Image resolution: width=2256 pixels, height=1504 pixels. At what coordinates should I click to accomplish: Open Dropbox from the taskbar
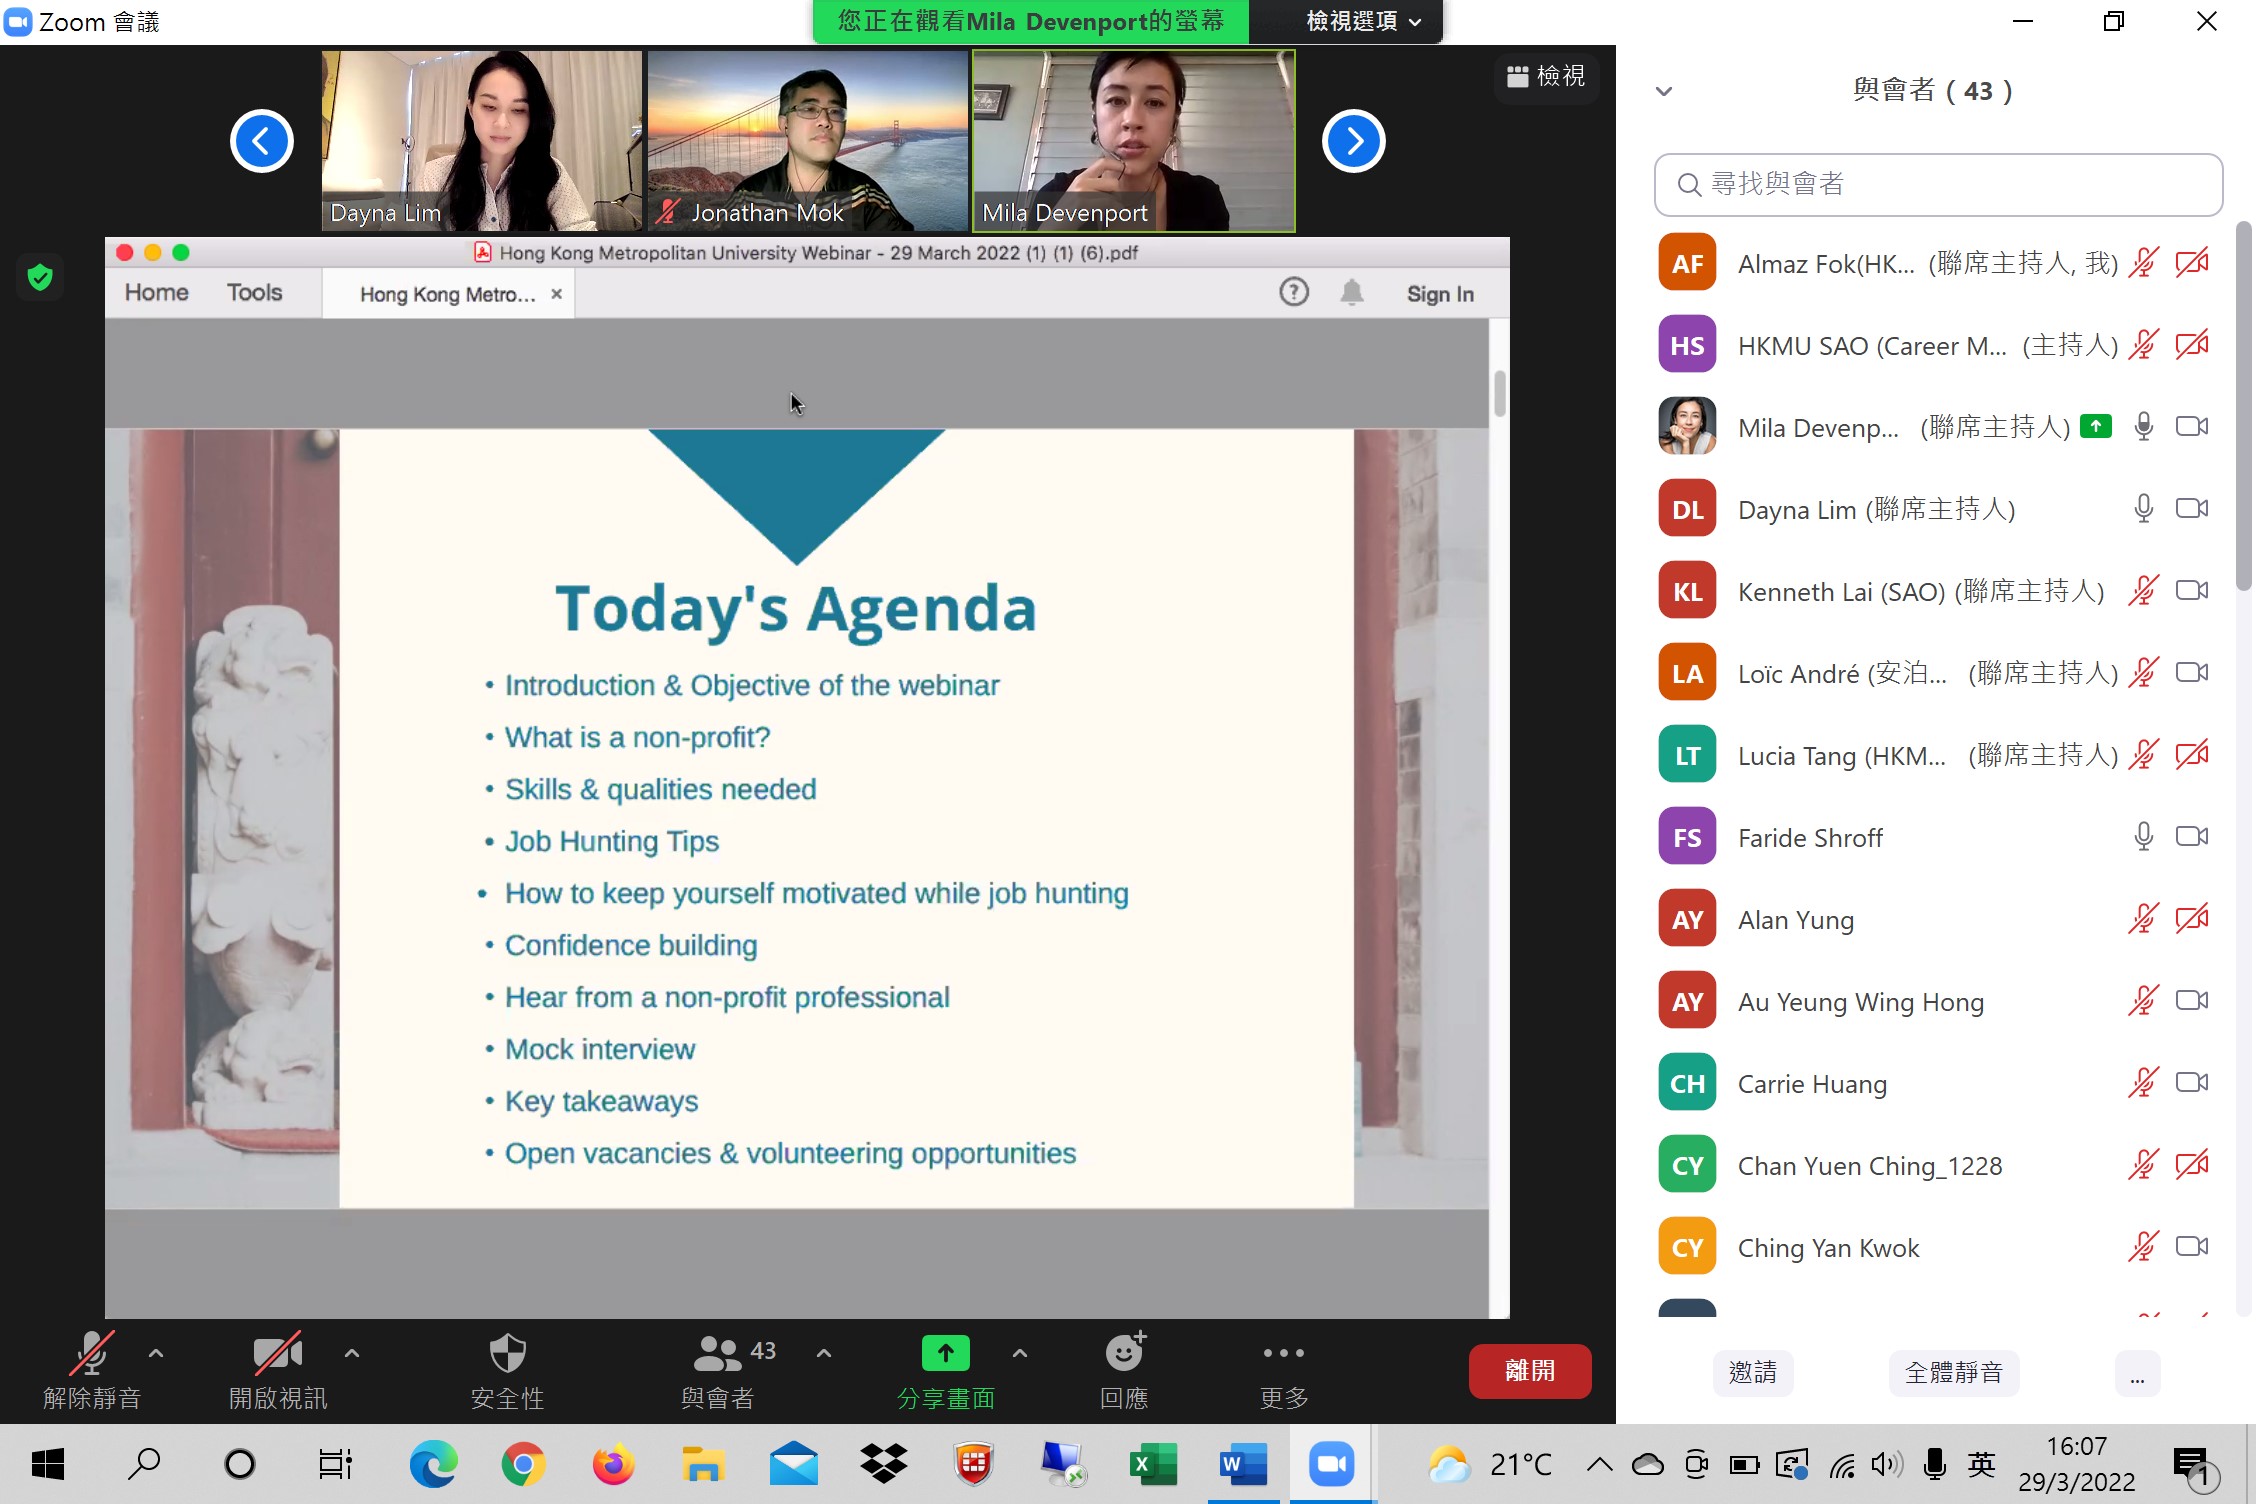pyautogui.click(x=884, y=1465)
